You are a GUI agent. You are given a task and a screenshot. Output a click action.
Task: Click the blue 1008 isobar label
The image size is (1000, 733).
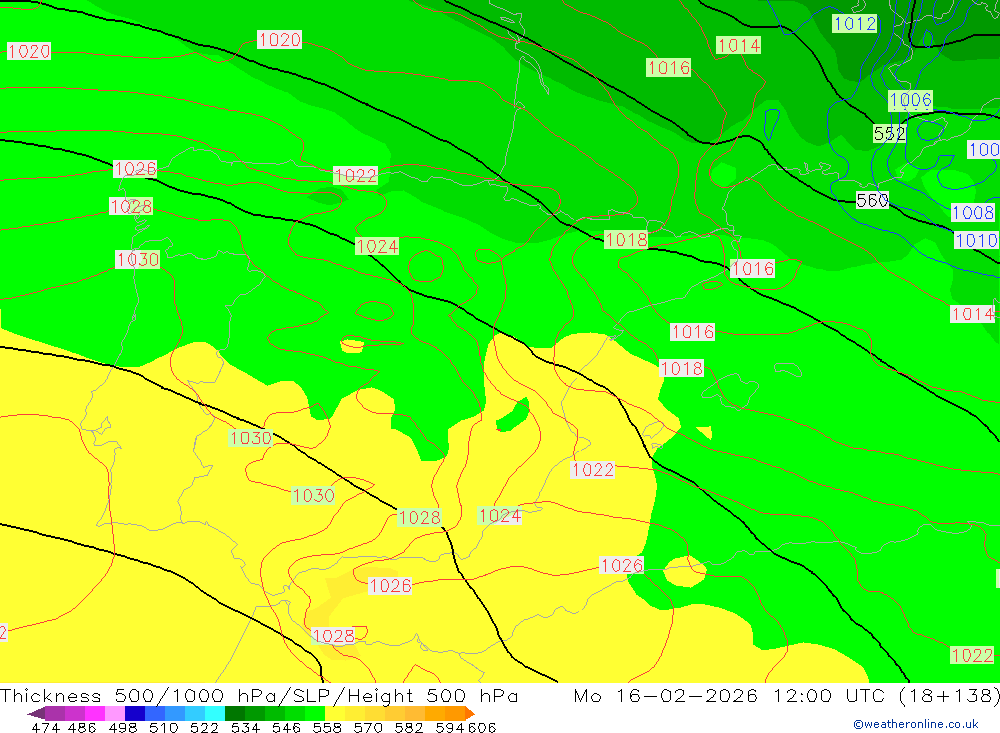pyautogui.click(x=973, y=212)
